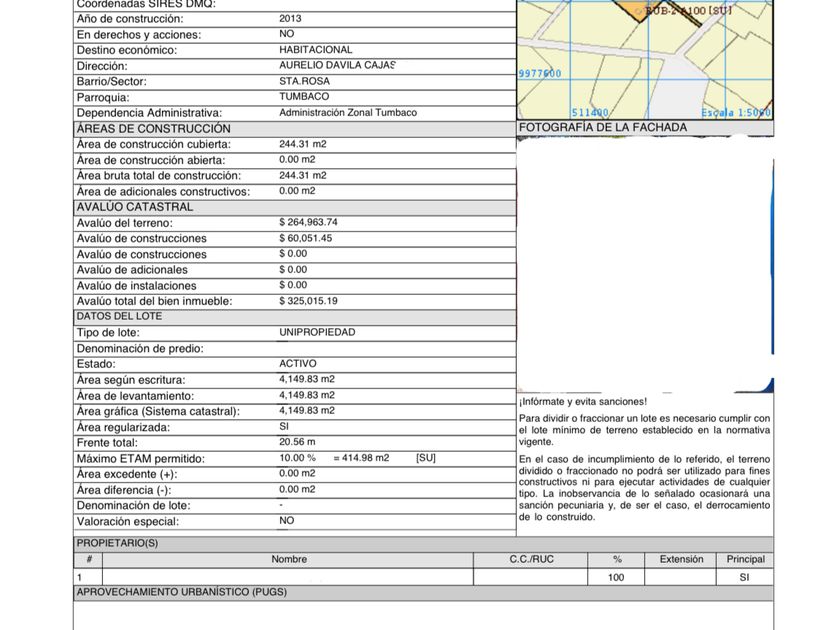This screenshot has width=840, height=630.
Task: Select the 511400 map coordinate label
Action: click(589, 112)
